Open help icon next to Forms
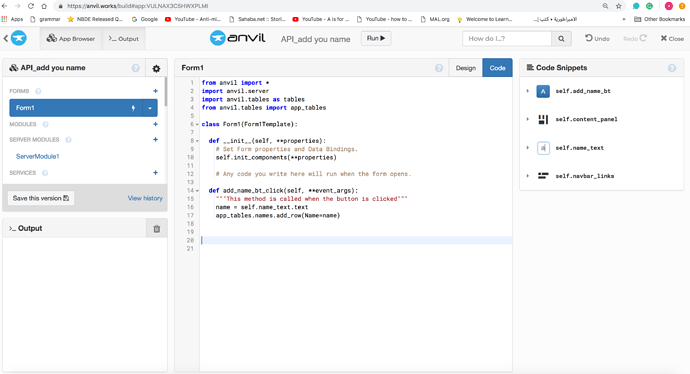690x374 pixels. pos(38,91)
